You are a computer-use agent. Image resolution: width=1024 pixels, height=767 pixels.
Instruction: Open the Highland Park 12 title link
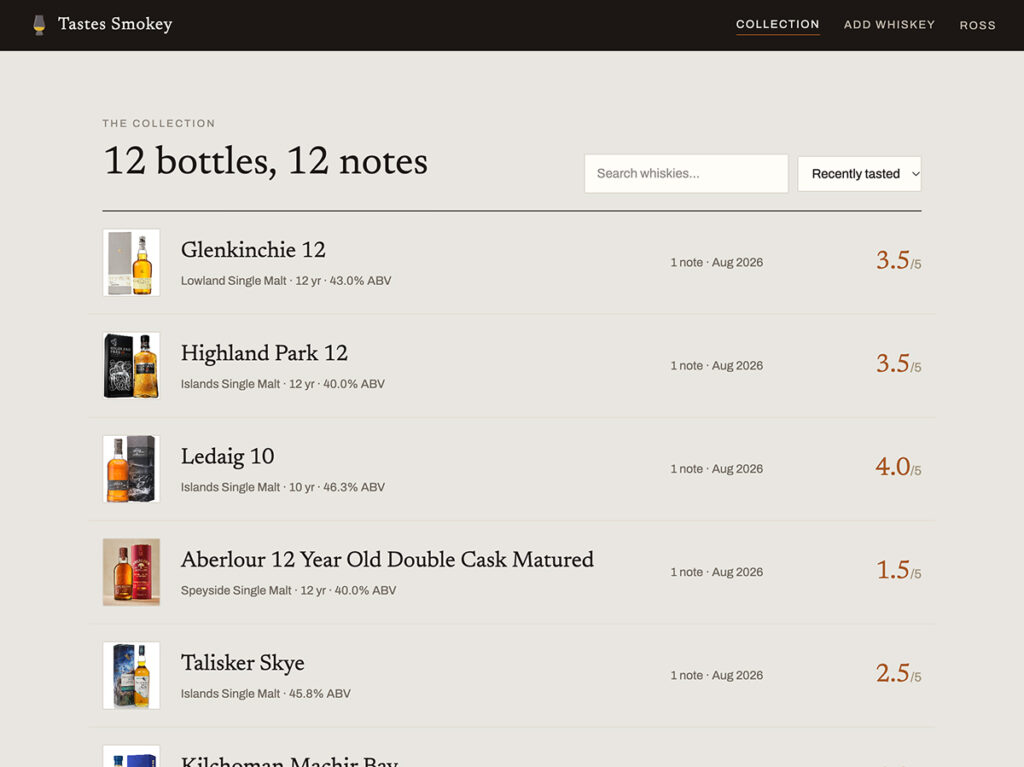pos(264,353)
